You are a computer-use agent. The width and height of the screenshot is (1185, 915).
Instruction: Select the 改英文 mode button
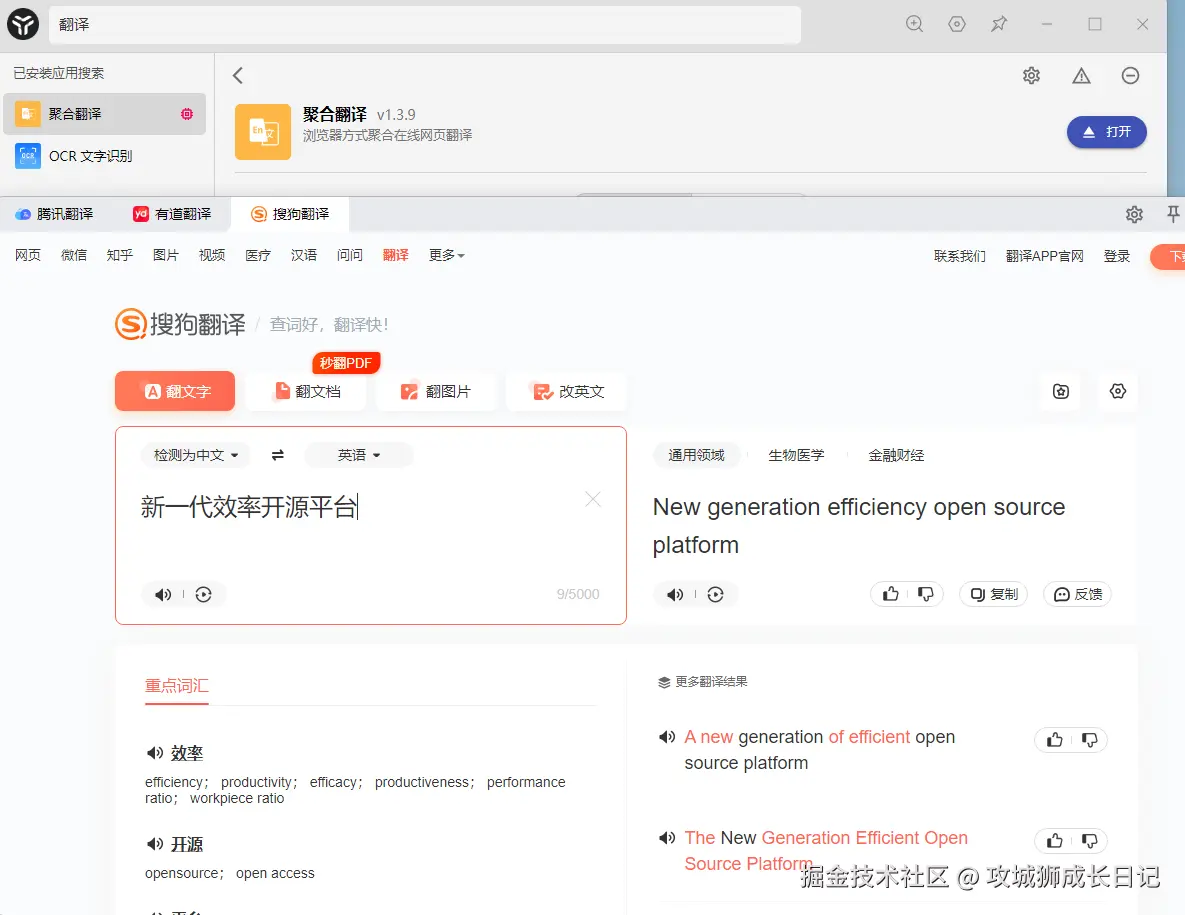coord(567,391)
